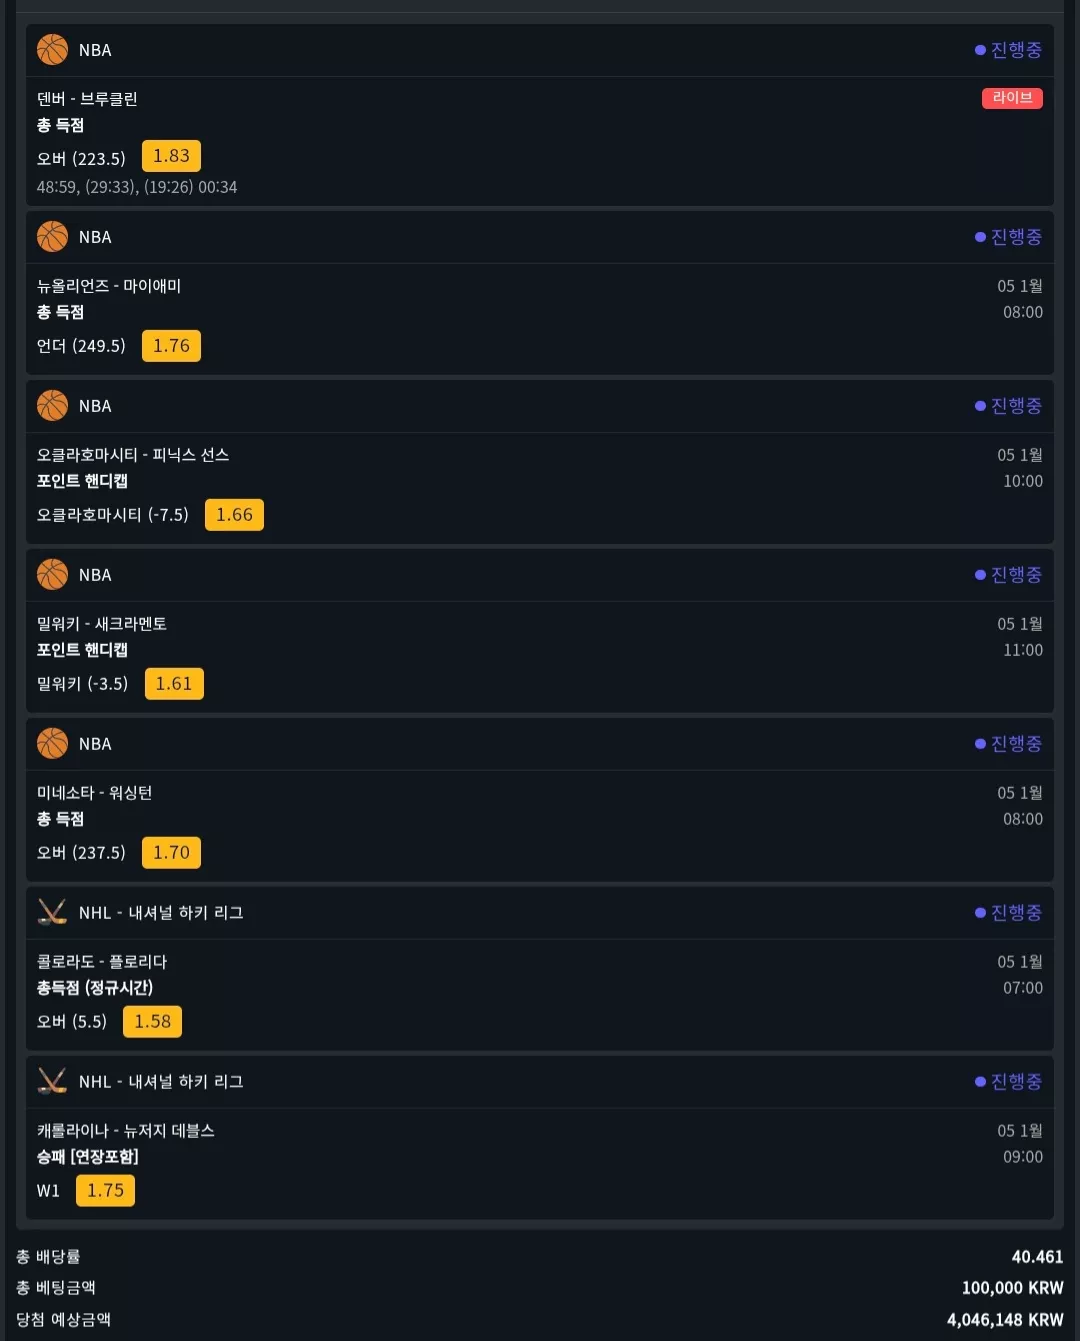Click the 1.61 odds for Milwaukee -3.5
The image size is (1080, 1341).
coord(174,684)
